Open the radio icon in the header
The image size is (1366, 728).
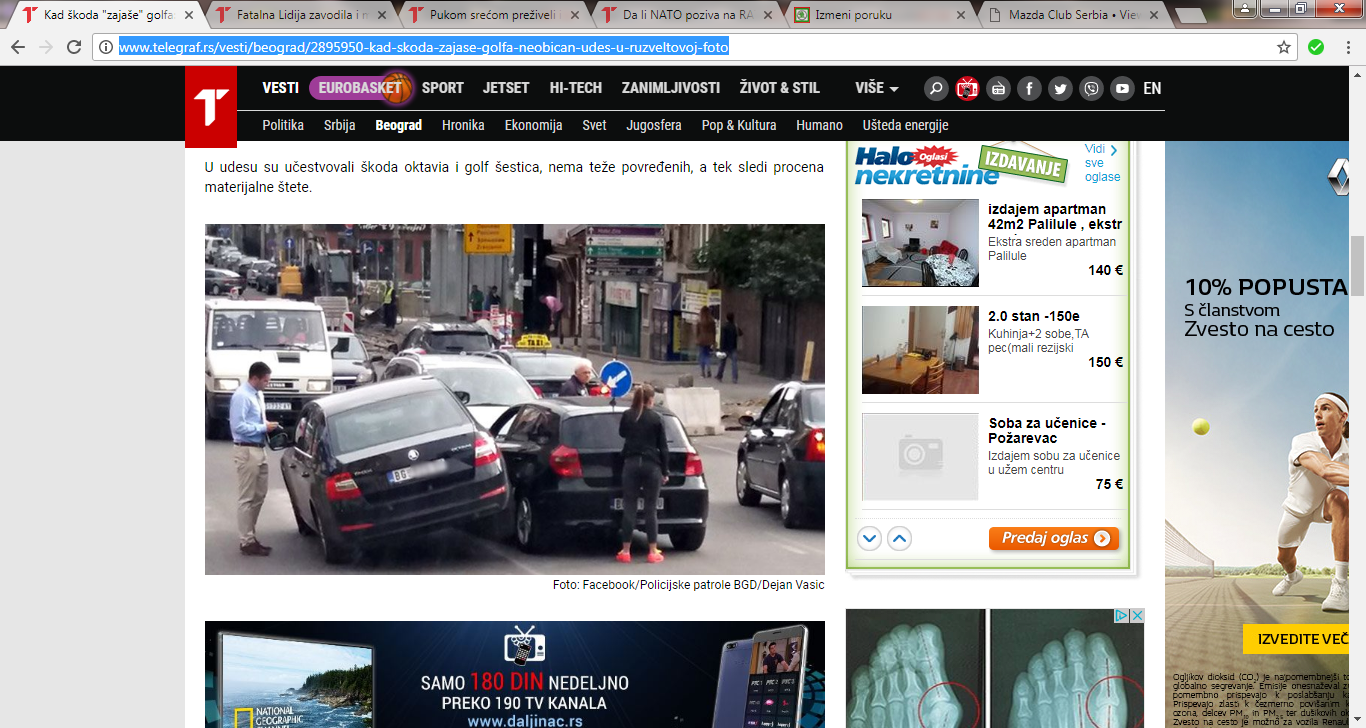click(998, 88)
